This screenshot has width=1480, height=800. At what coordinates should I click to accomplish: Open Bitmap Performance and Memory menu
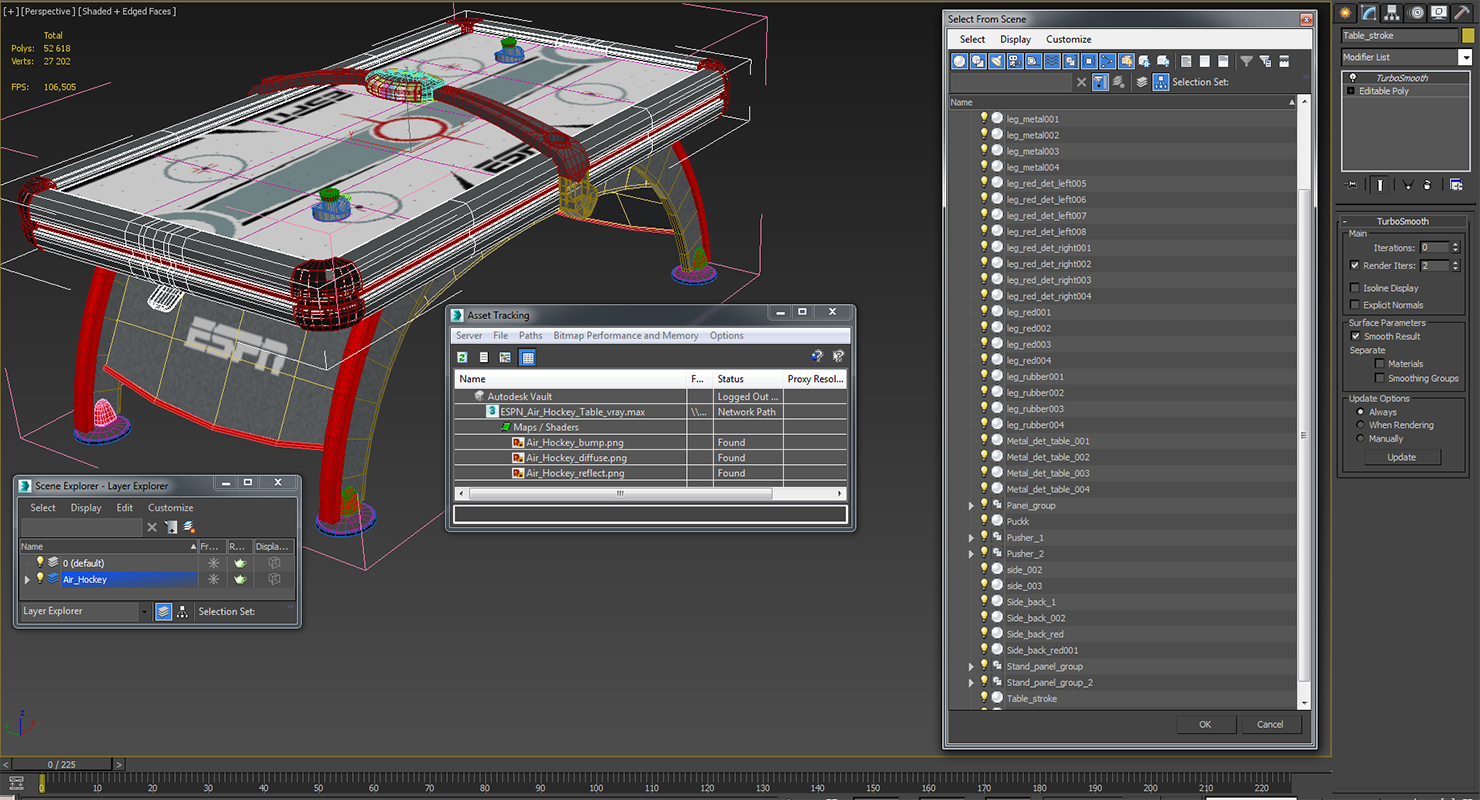tap(626, 336)
